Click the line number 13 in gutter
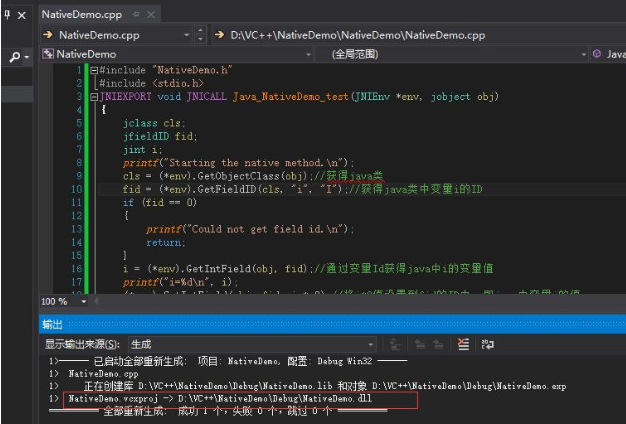This screenshot has height=424, width=626. pyautogui.click(x=76, y=229)
